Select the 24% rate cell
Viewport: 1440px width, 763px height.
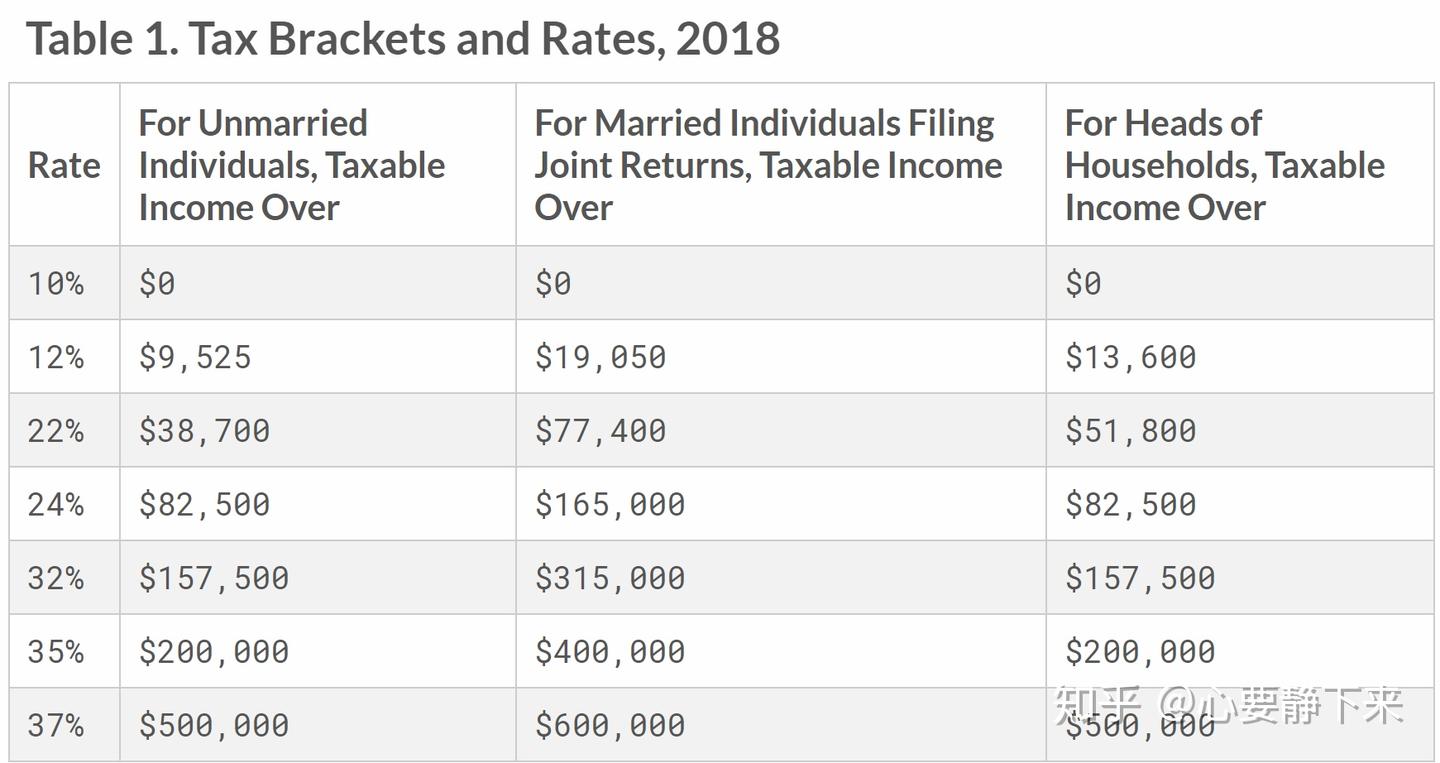pos(56,504)
